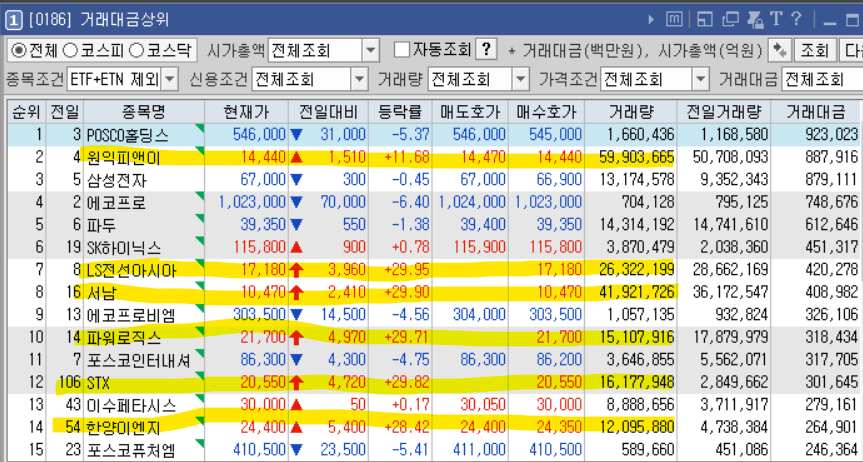Open font settings with the T icon
The width and height of the screenshot is (863, 462).
(x=776, y=19)
